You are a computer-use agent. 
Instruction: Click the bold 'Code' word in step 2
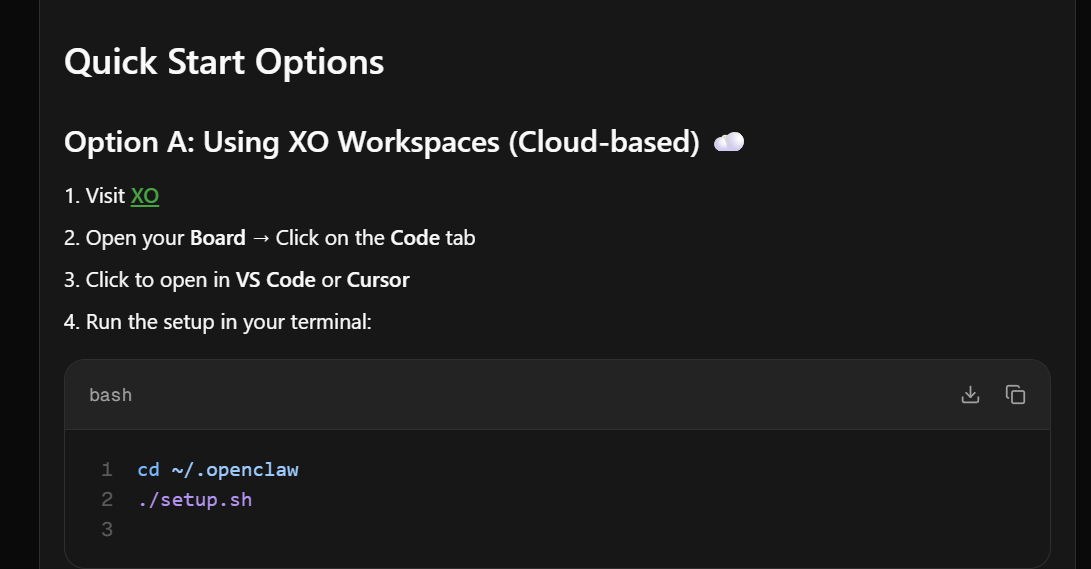(x=415, y=238)
